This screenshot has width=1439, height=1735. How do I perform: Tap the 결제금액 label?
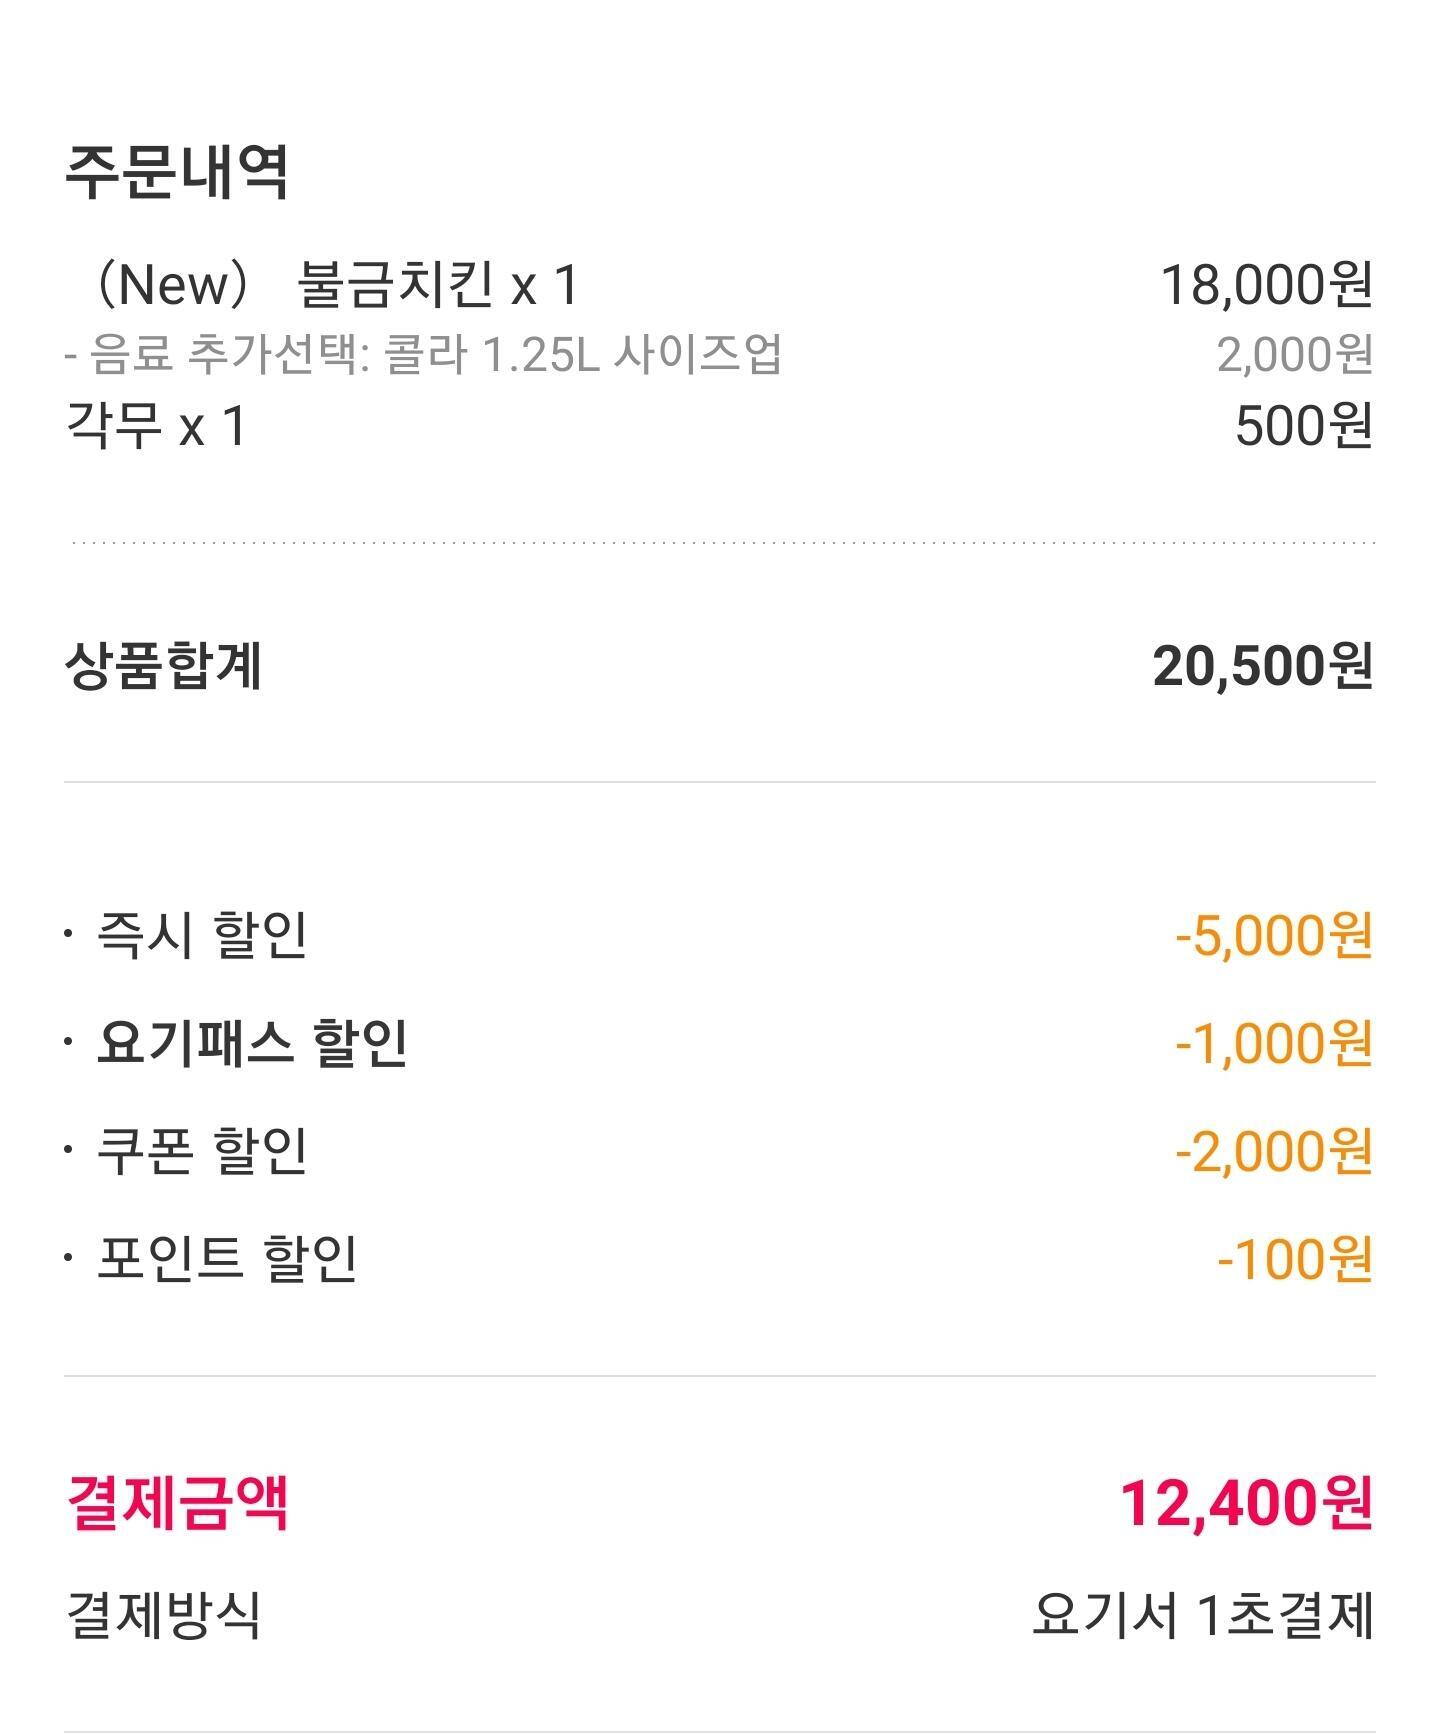click(x=177, y=1502)
